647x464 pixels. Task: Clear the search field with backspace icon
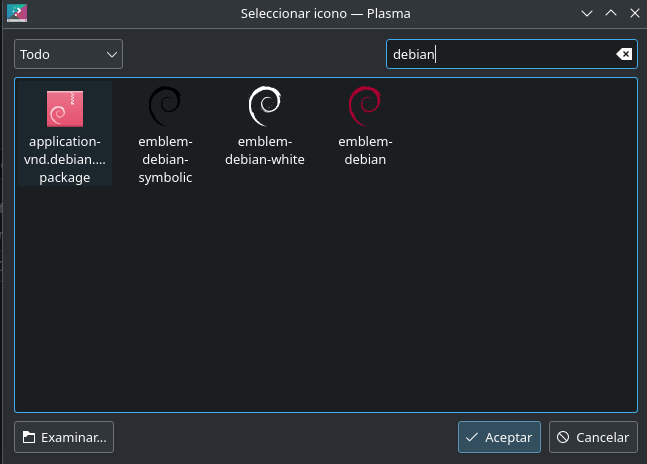(x=624, y=54)
